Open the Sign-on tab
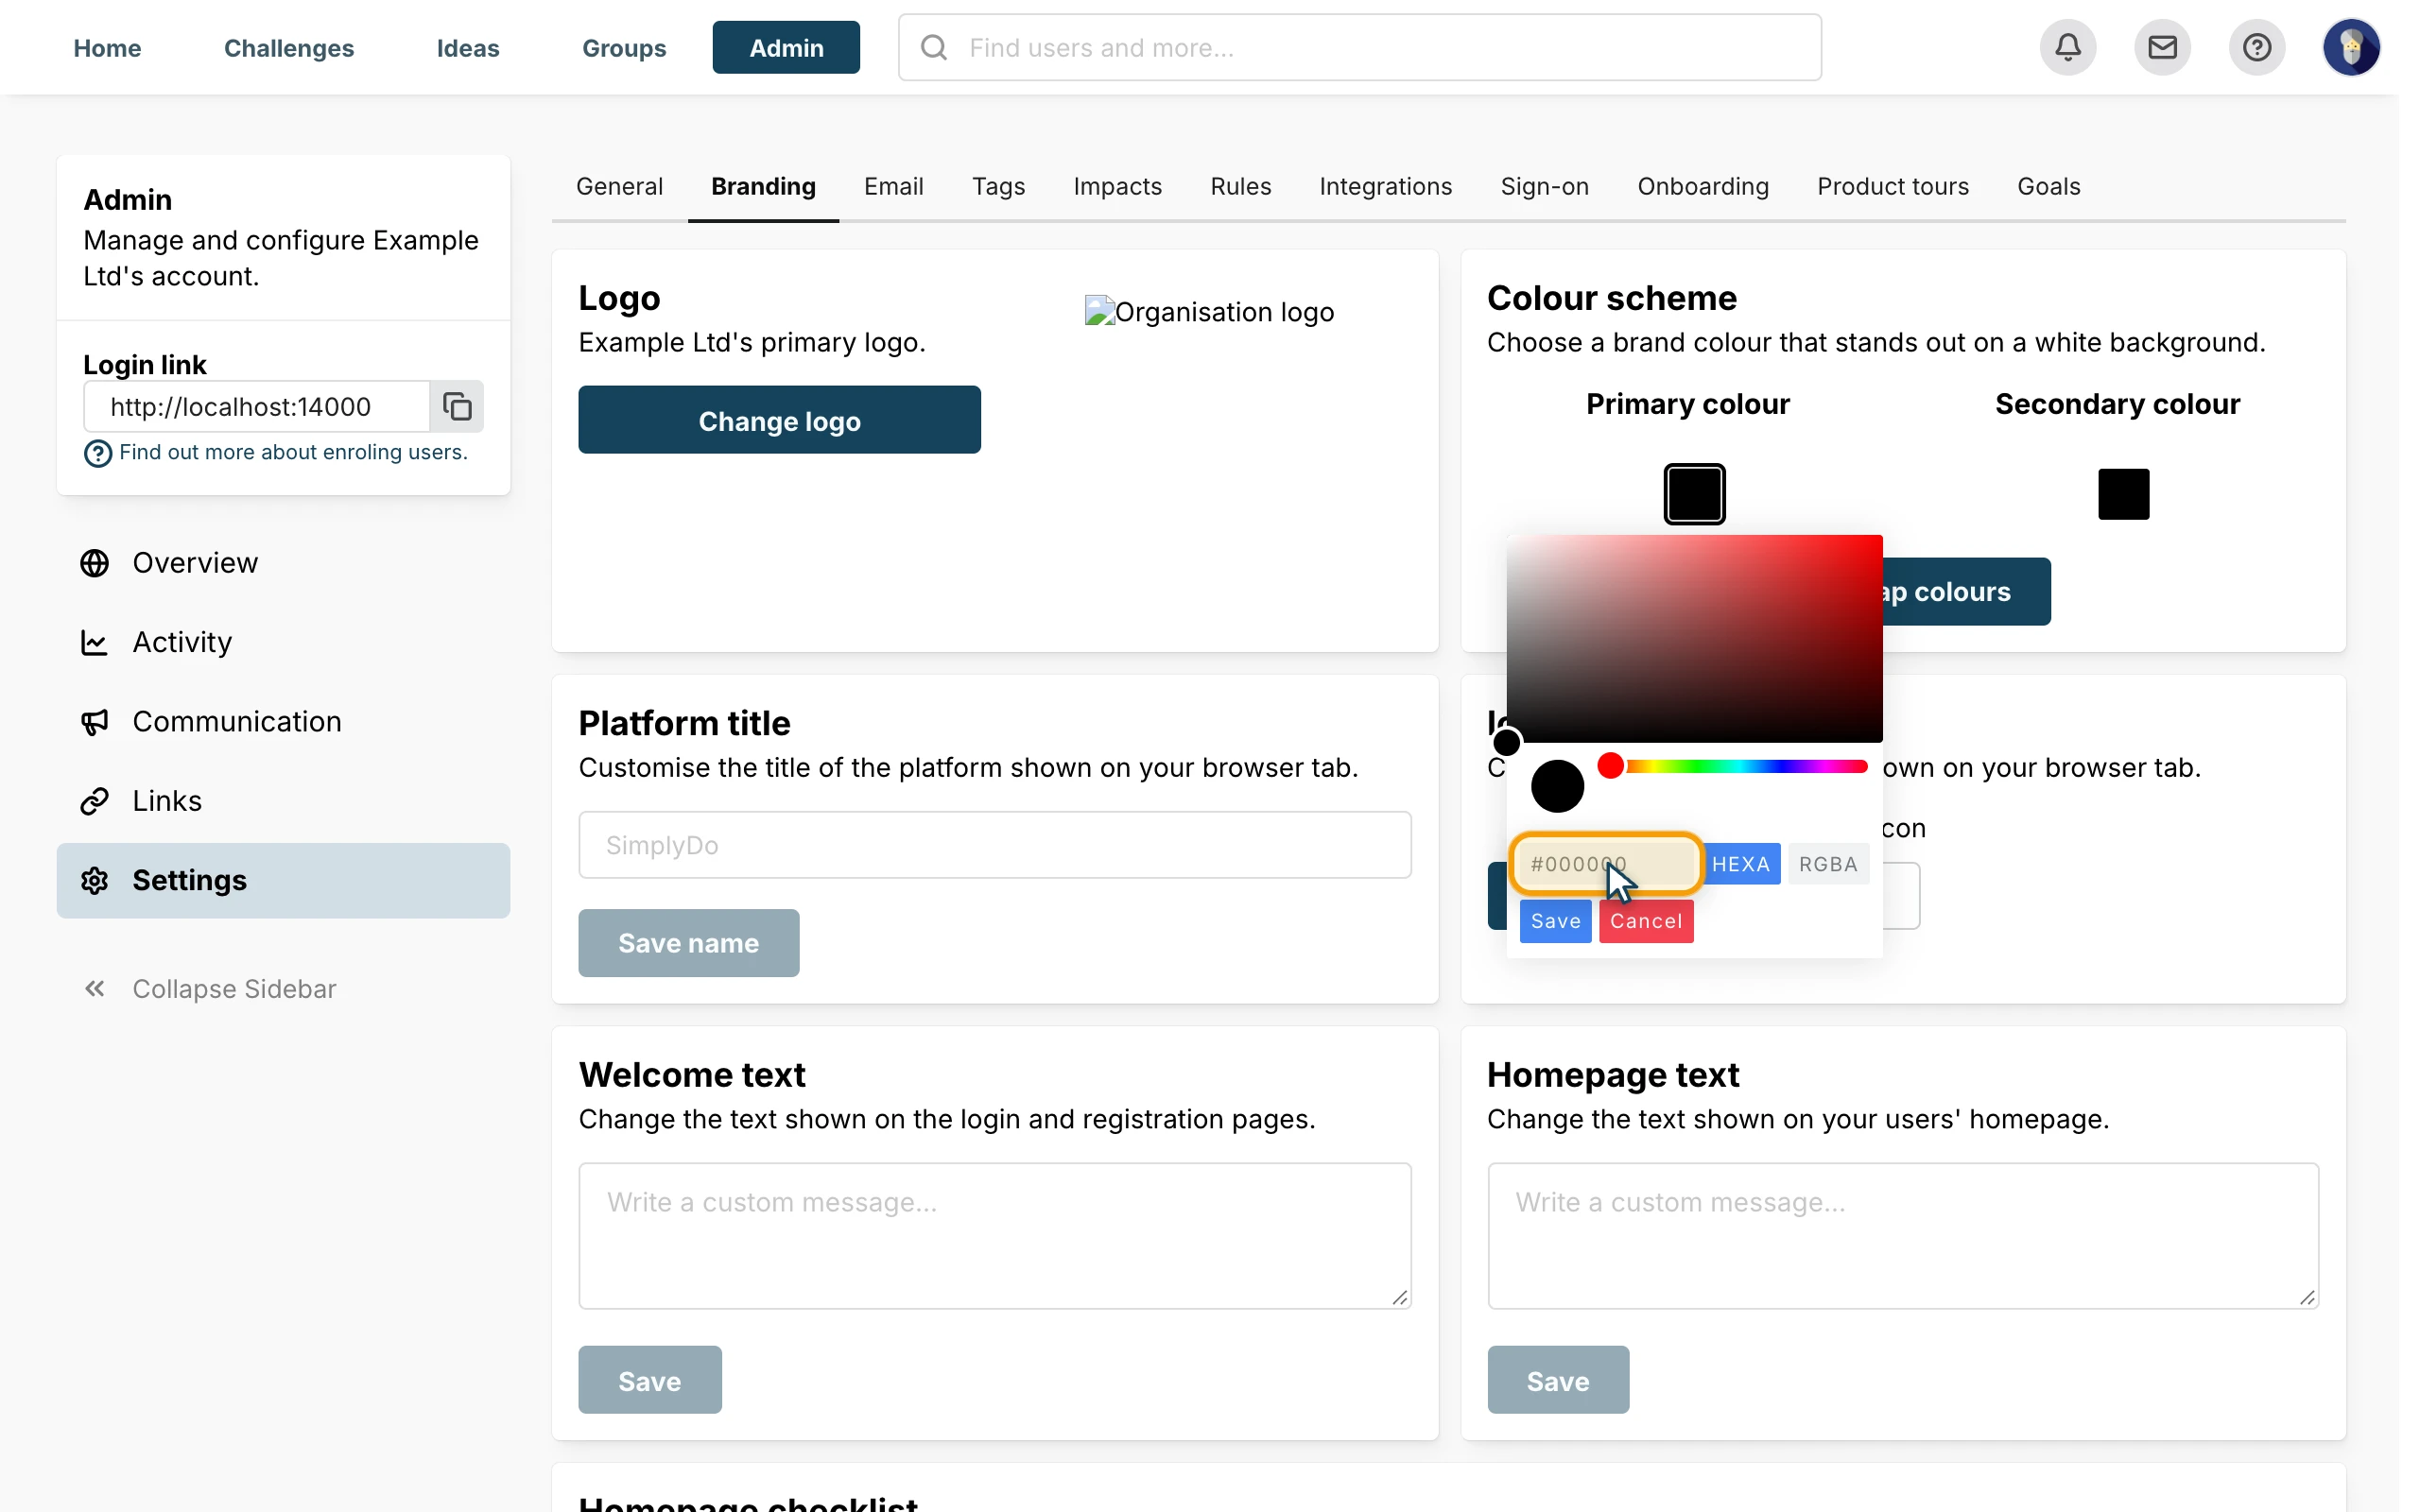This screenshot has width=2420, height=1512. point(1544,187)
